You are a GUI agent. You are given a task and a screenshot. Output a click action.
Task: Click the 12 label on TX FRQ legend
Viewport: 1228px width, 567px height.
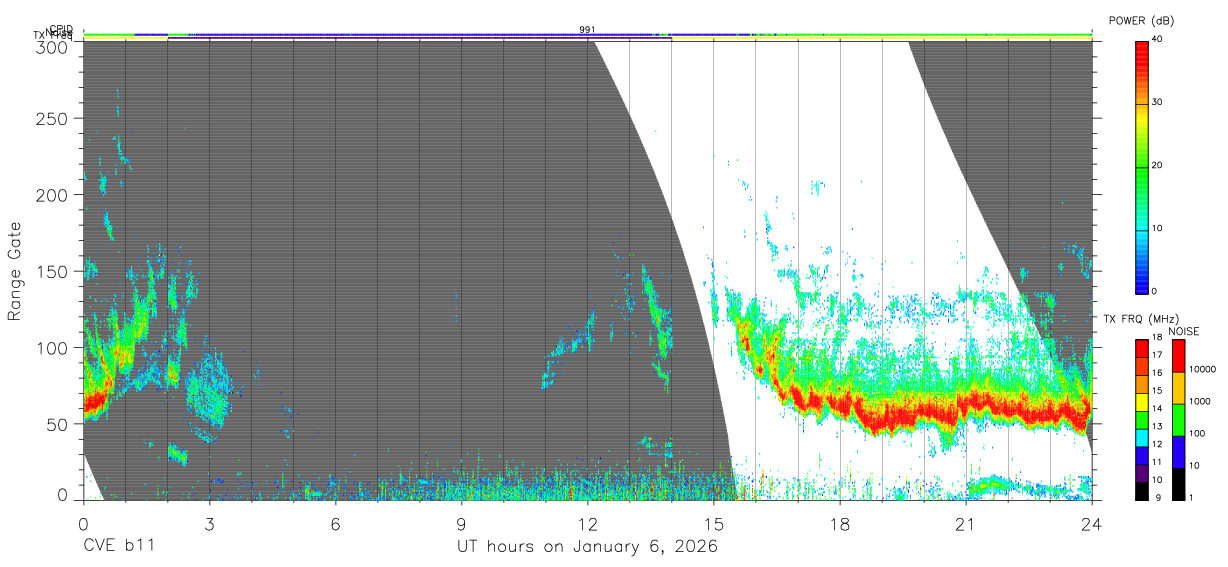(x=1157, y=444)
